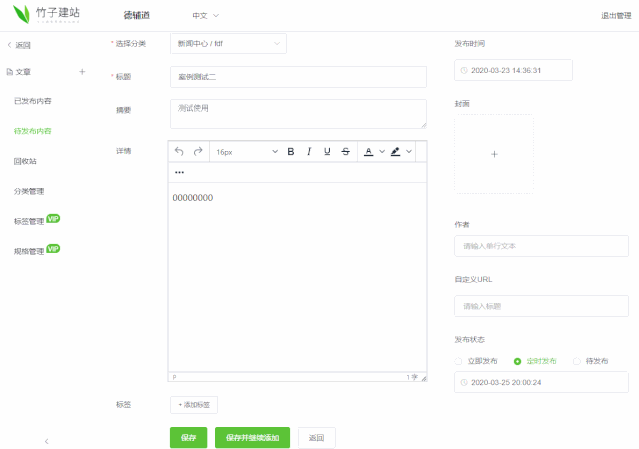Show more editor tools (three dots)
This screenshot has width=639, height=449.
click(x=179, y=172)
